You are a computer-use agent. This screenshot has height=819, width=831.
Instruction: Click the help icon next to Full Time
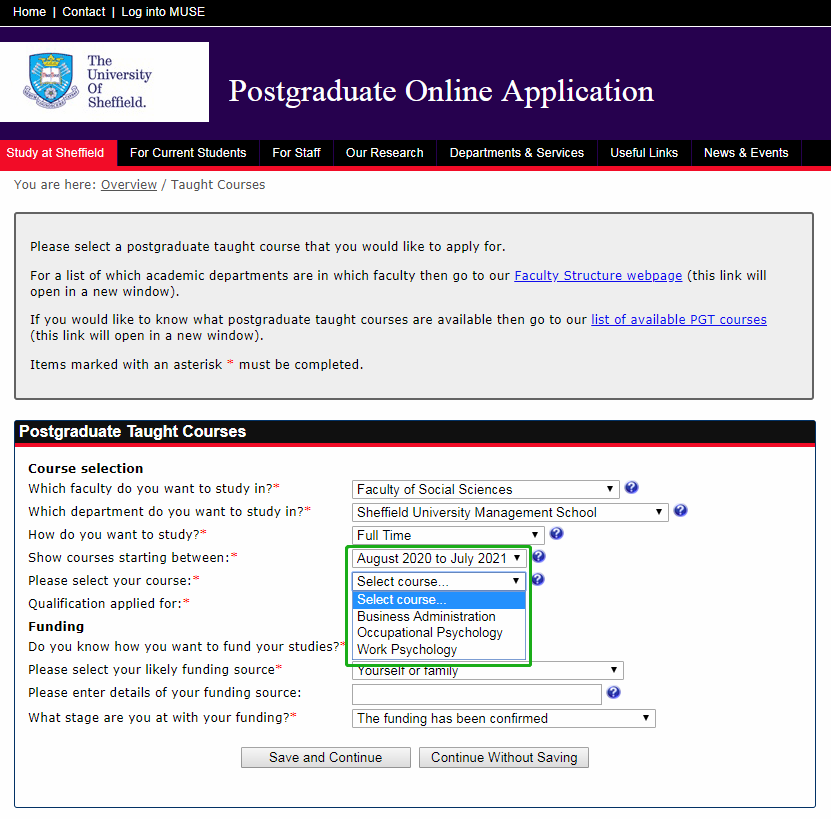point(556,533)
